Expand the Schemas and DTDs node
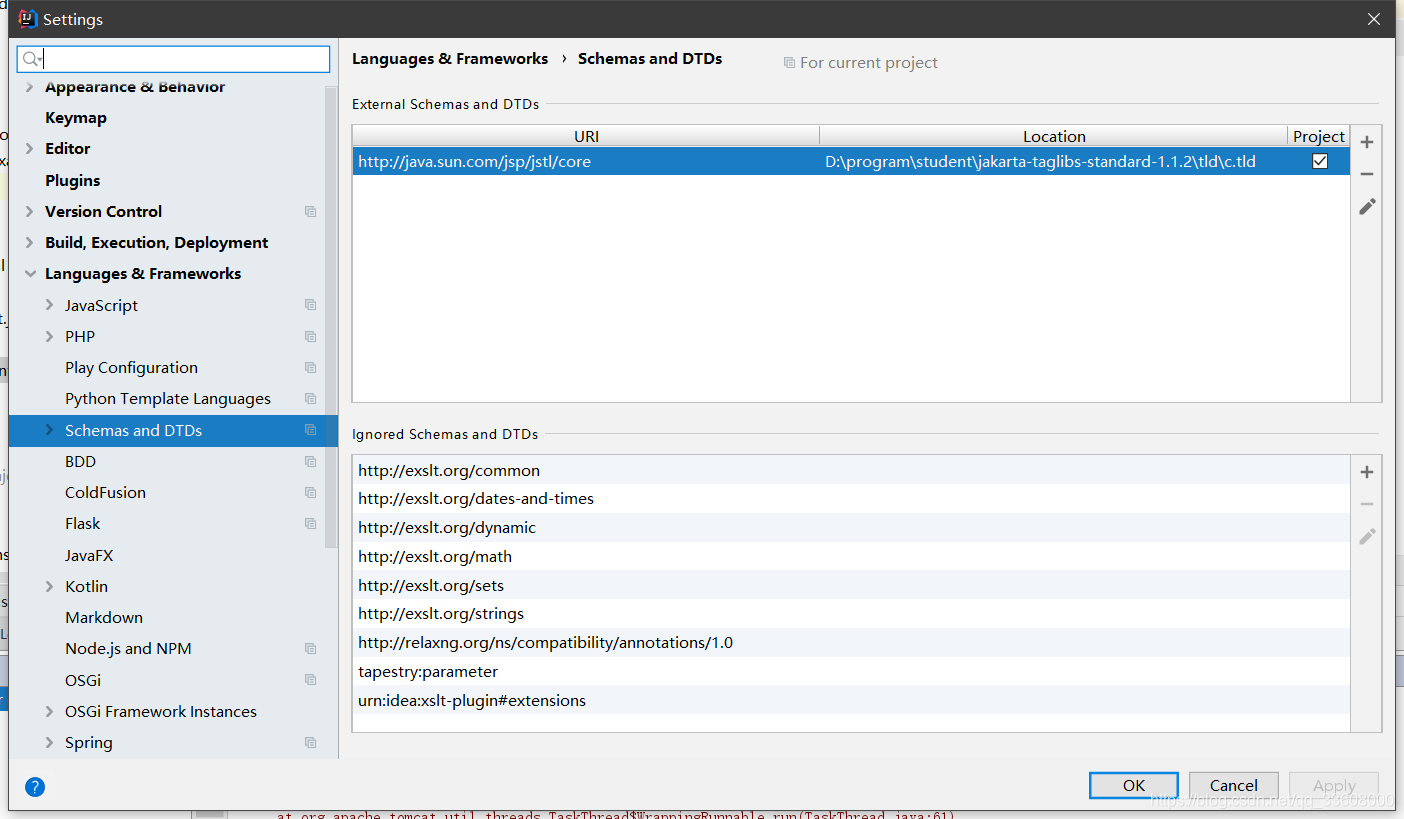This screenshot has height=819, width=1404. (49, 430)
